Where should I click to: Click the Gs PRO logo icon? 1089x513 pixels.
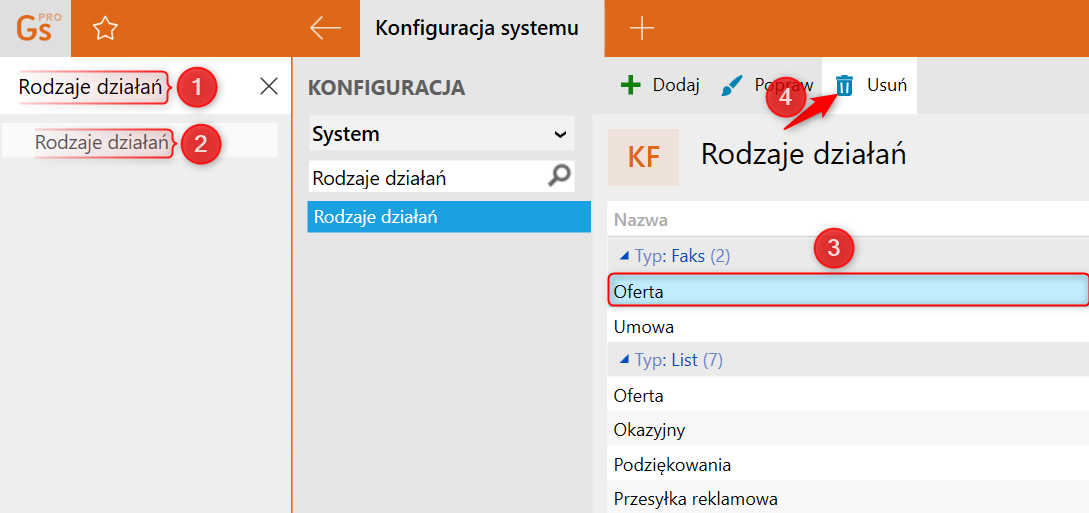click(x=35, y=28)
